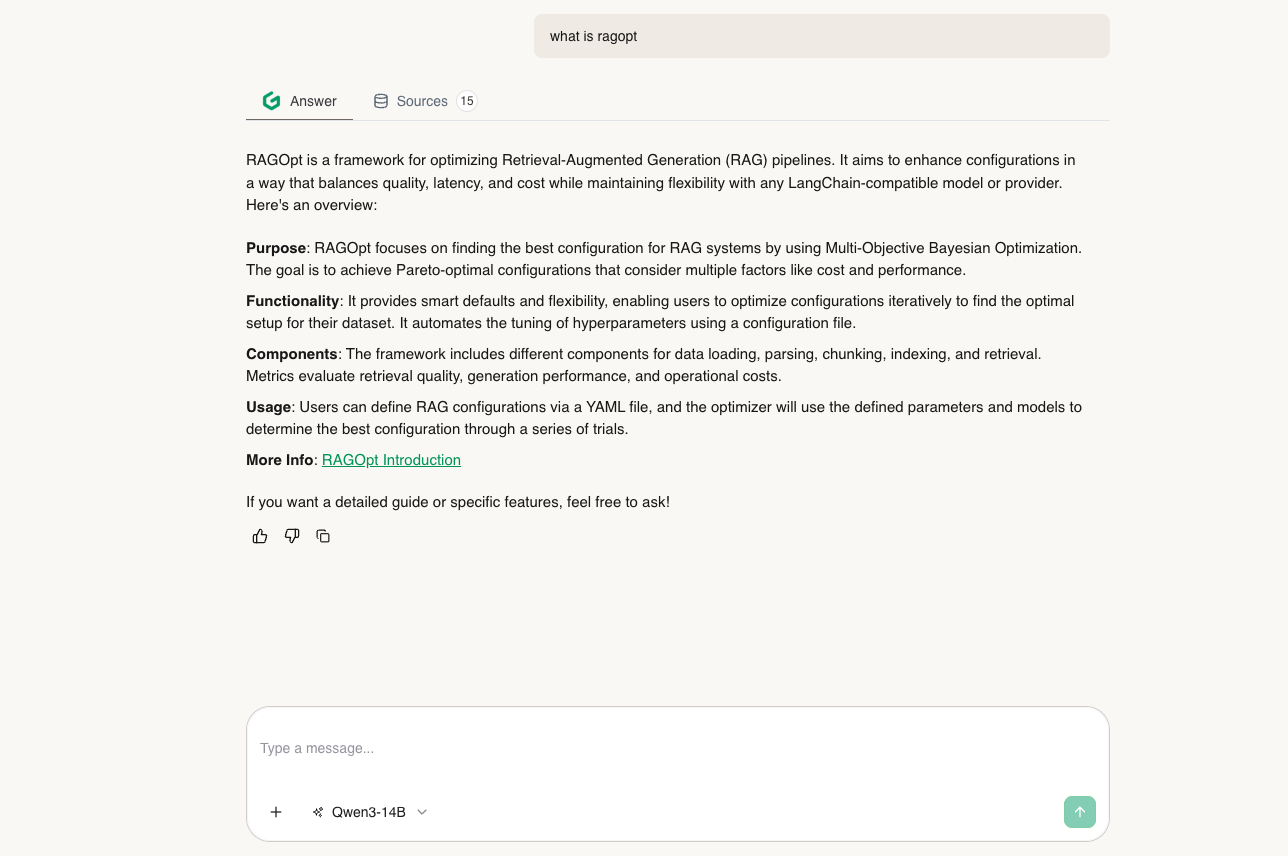The height and width of the screenshot is (856, 1288).
Task: Click the 'what is ragopt' message bubble
Action: click(822, 36)
